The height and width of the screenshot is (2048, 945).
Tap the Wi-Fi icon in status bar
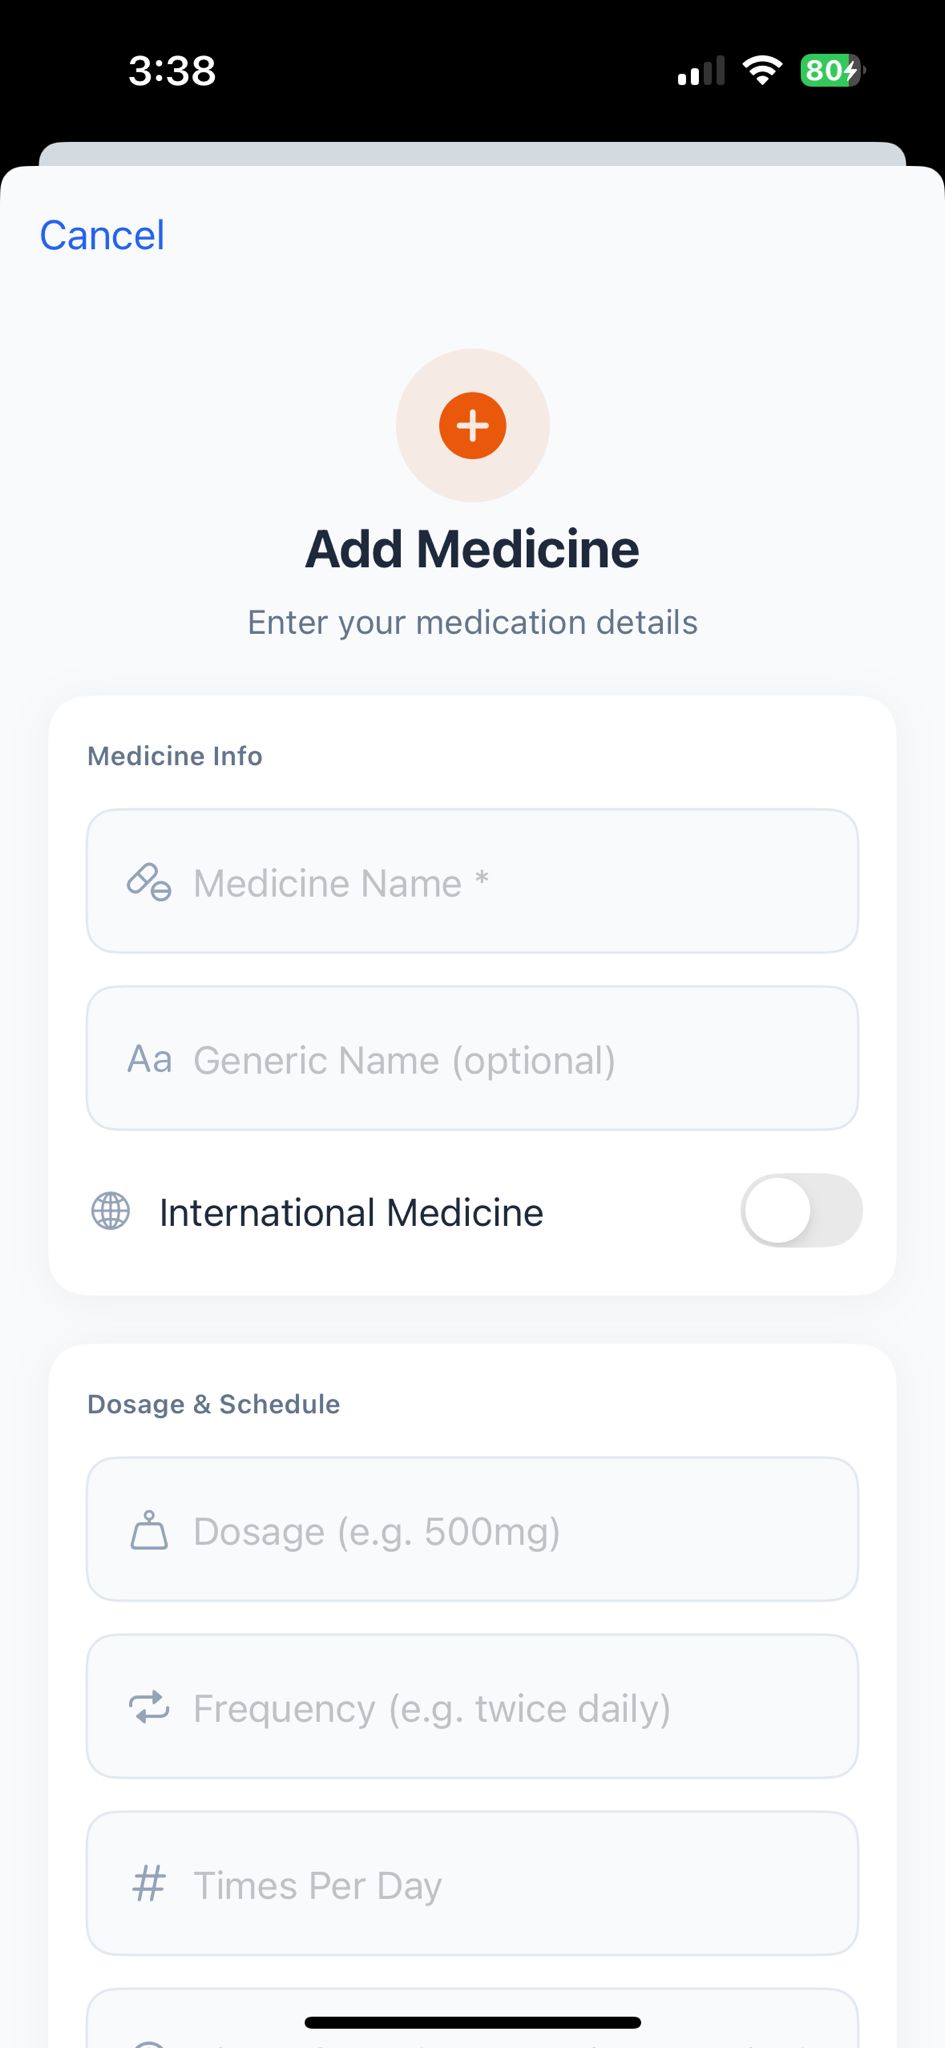click(x=762, y=71)
